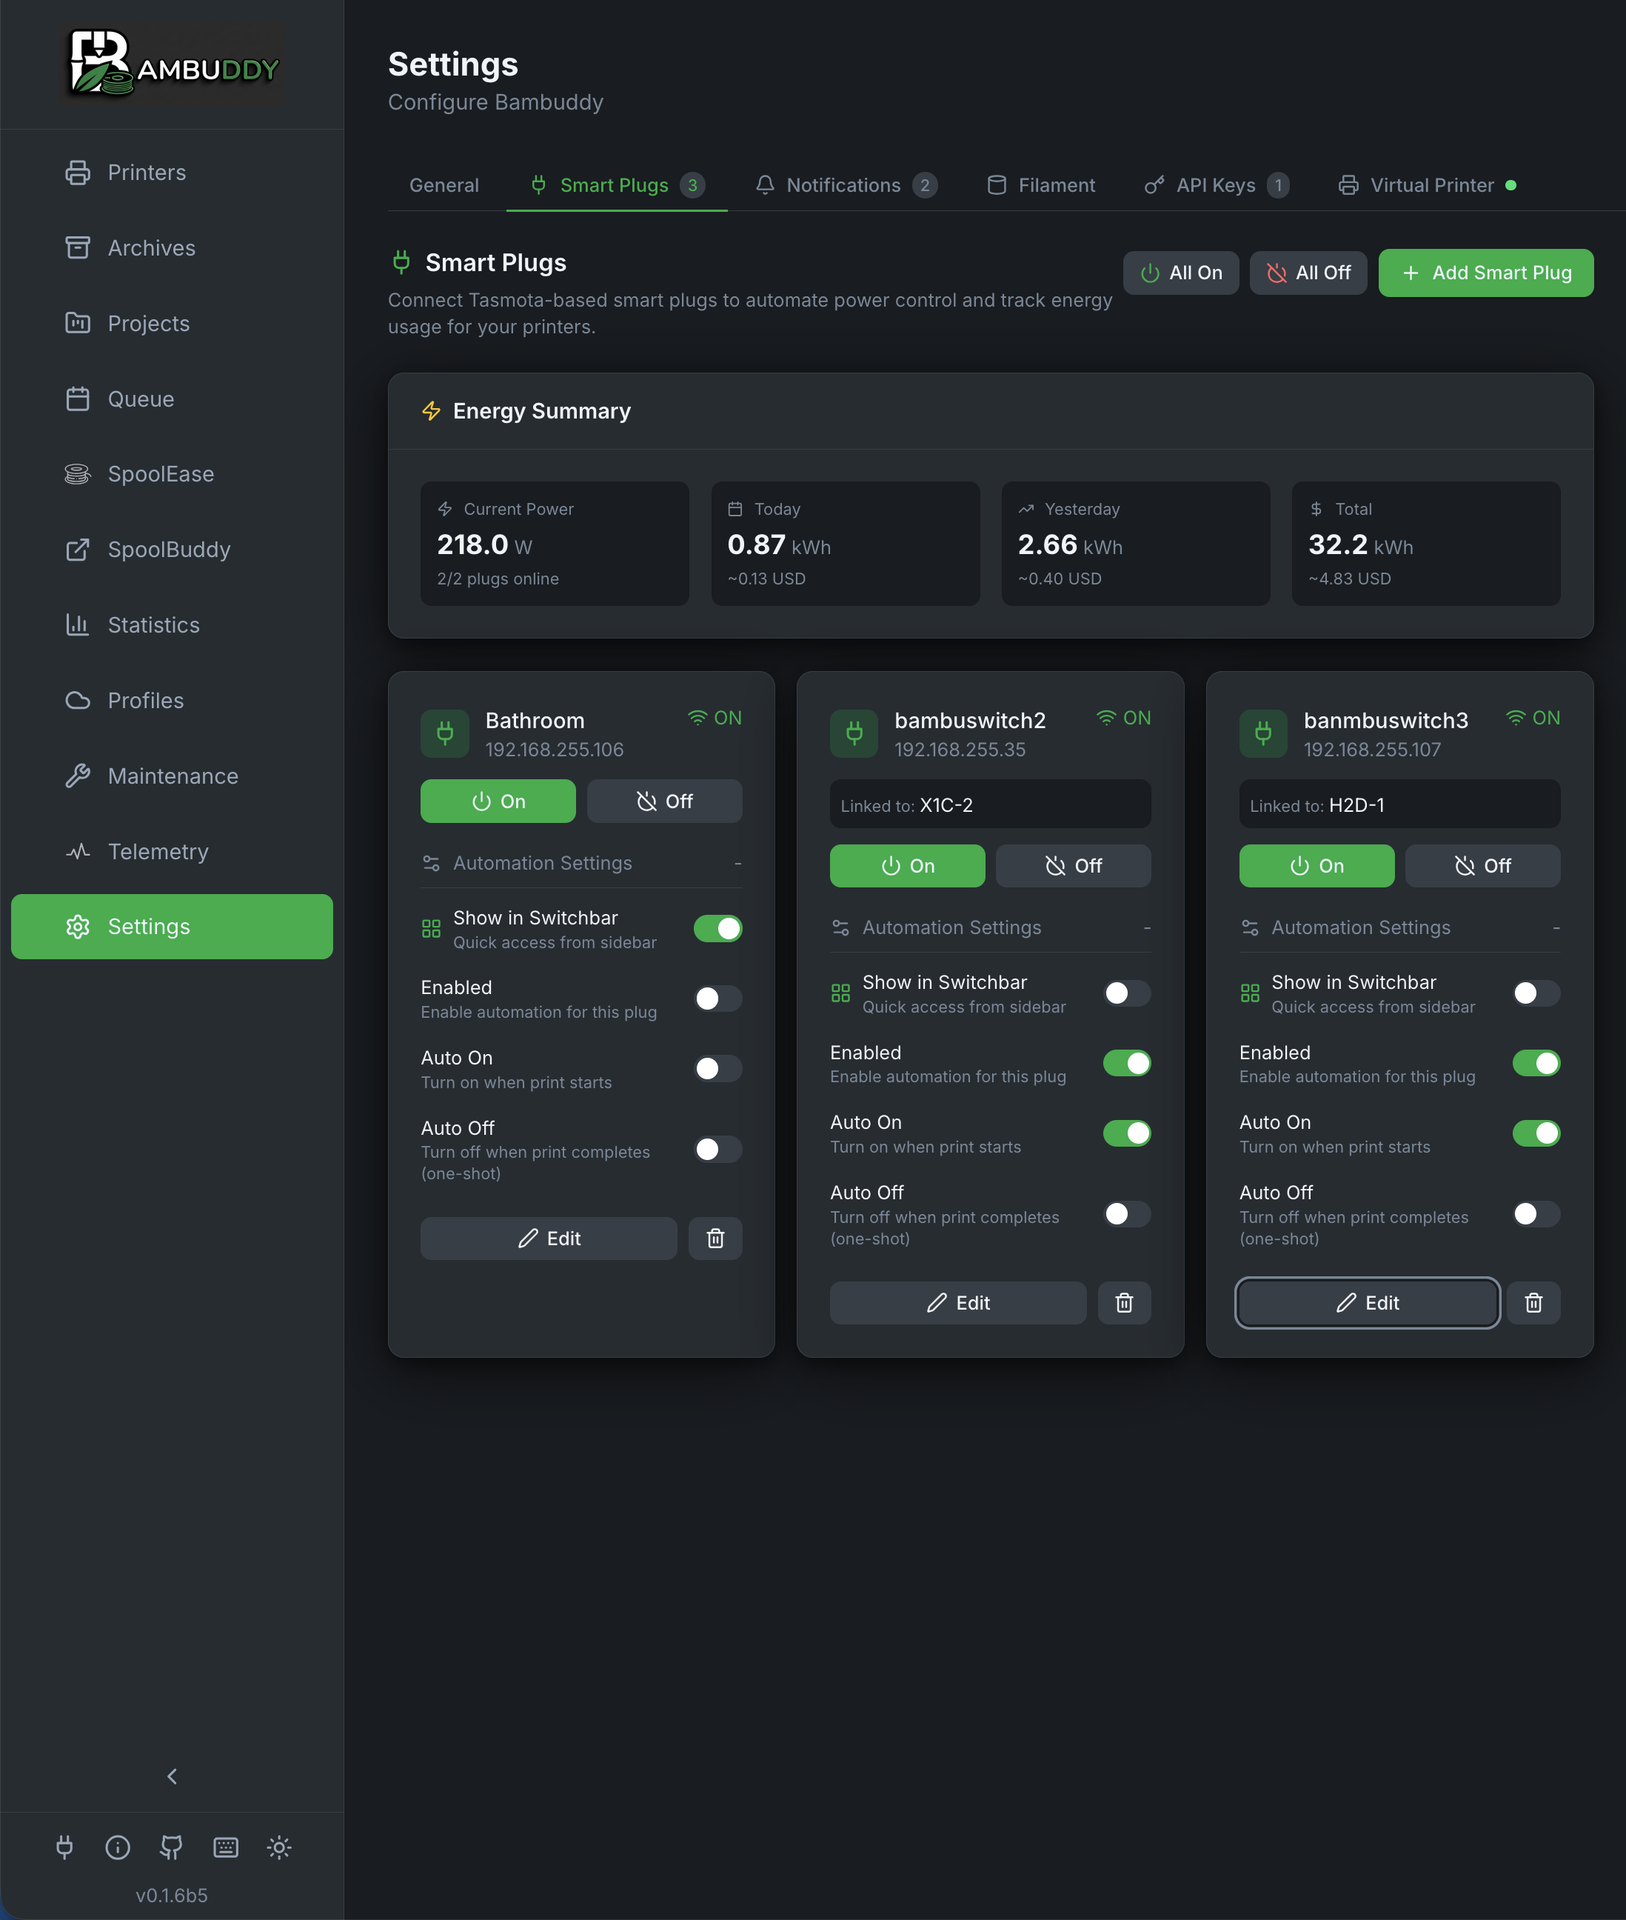Open SpoolEase from the sidebar

[160, 474]
